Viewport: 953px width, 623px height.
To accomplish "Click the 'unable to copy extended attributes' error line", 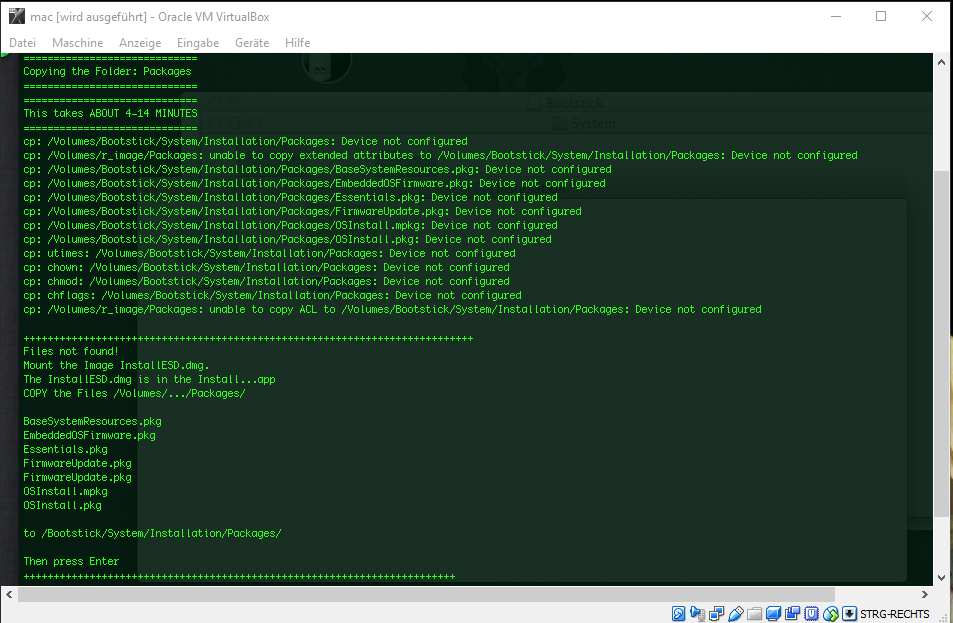I will tap(440, 155).
